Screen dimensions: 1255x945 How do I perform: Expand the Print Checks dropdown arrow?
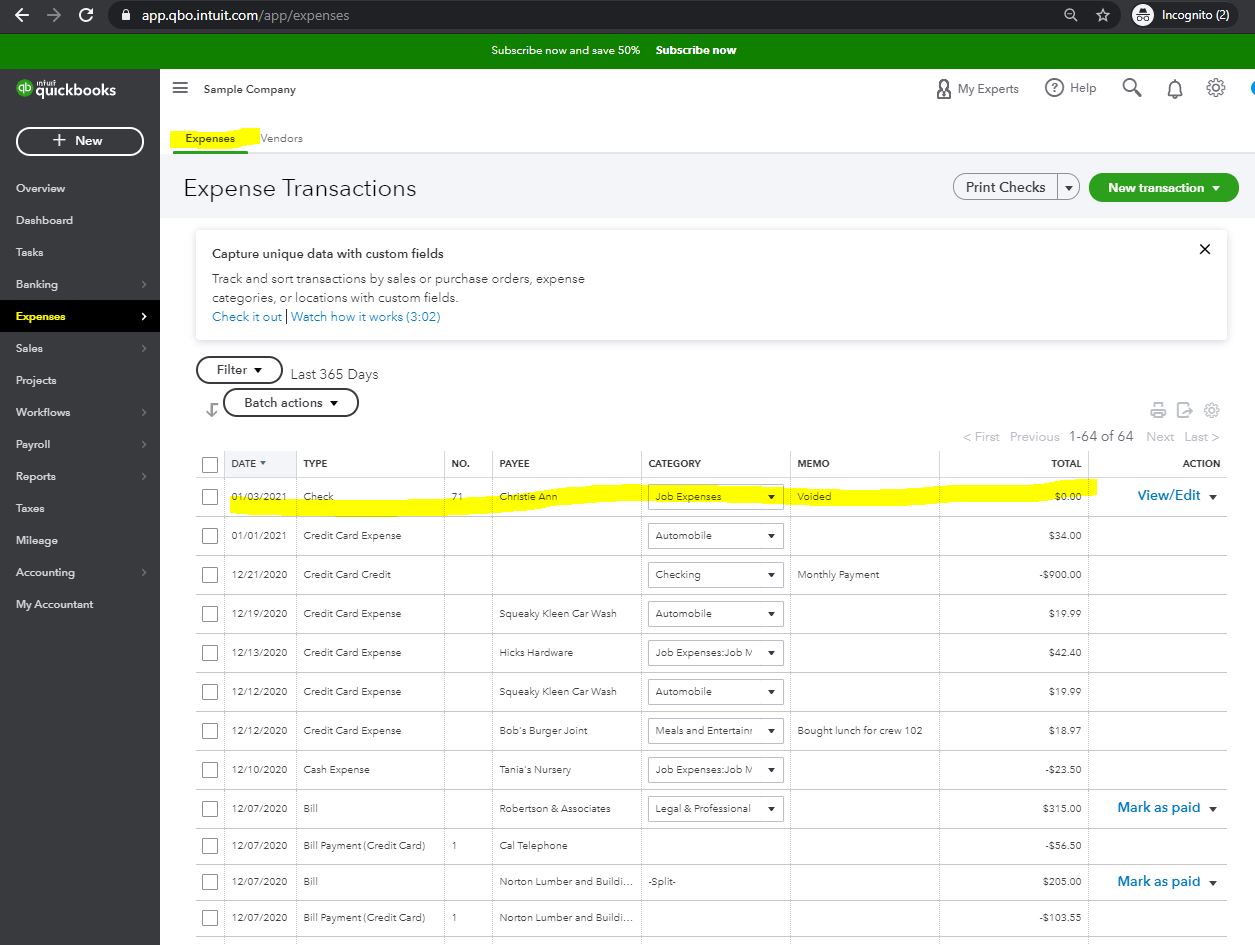tap(1068, 186)
